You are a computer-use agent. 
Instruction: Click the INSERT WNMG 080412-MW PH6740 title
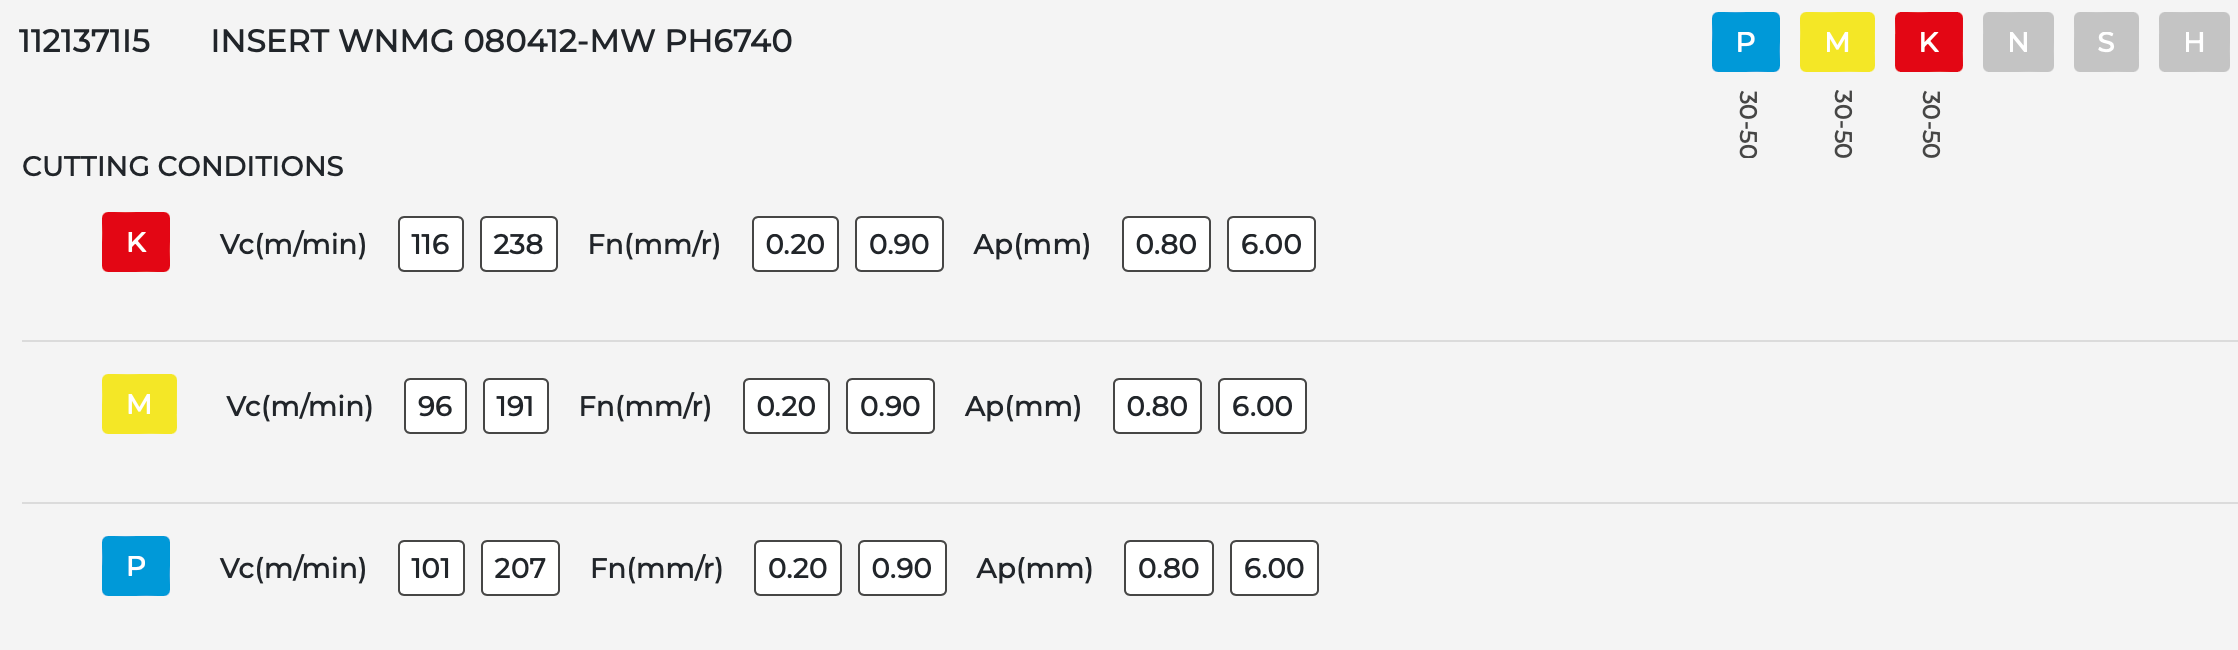501,41
